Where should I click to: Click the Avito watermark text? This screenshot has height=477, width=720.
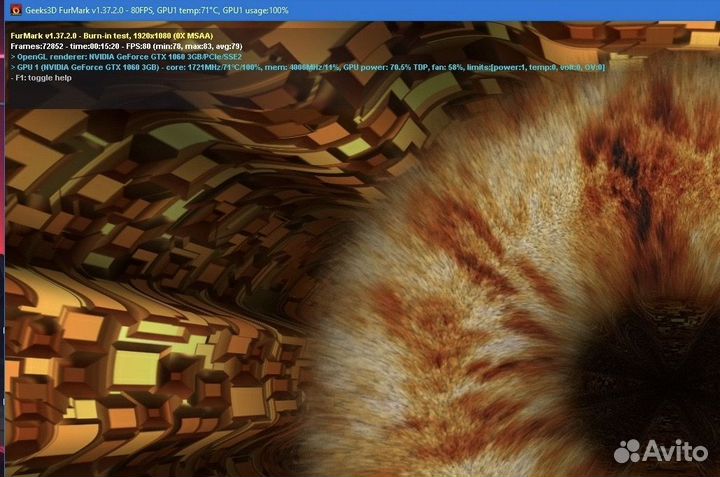tap(676, 451)
